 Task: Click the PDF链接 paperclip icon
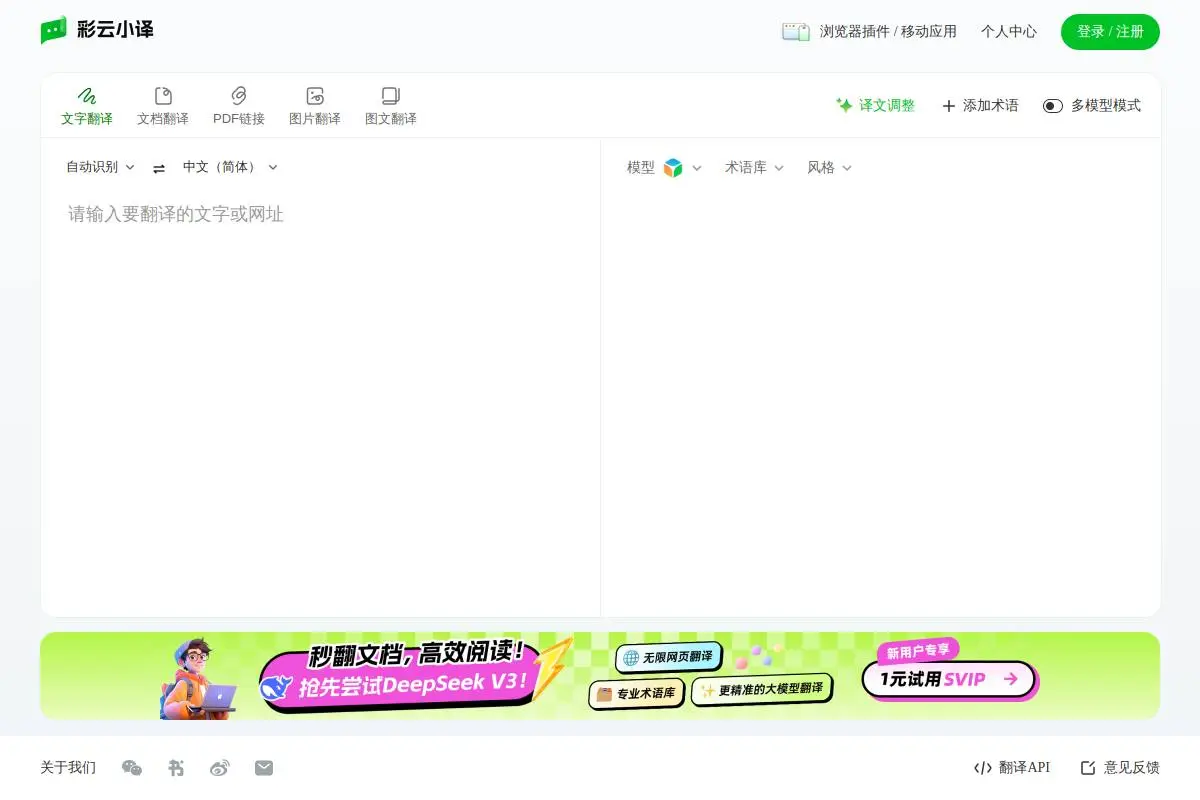point(239,96)
